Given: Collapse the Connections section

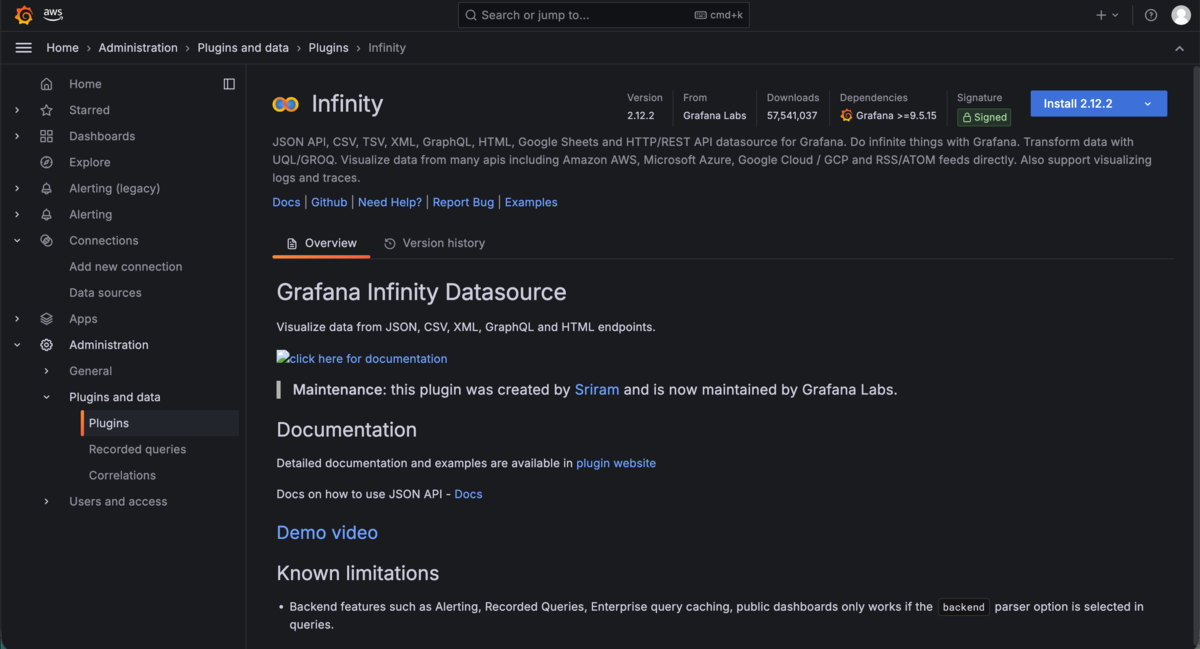Looking at the screenshot, I should click(17, 241).
